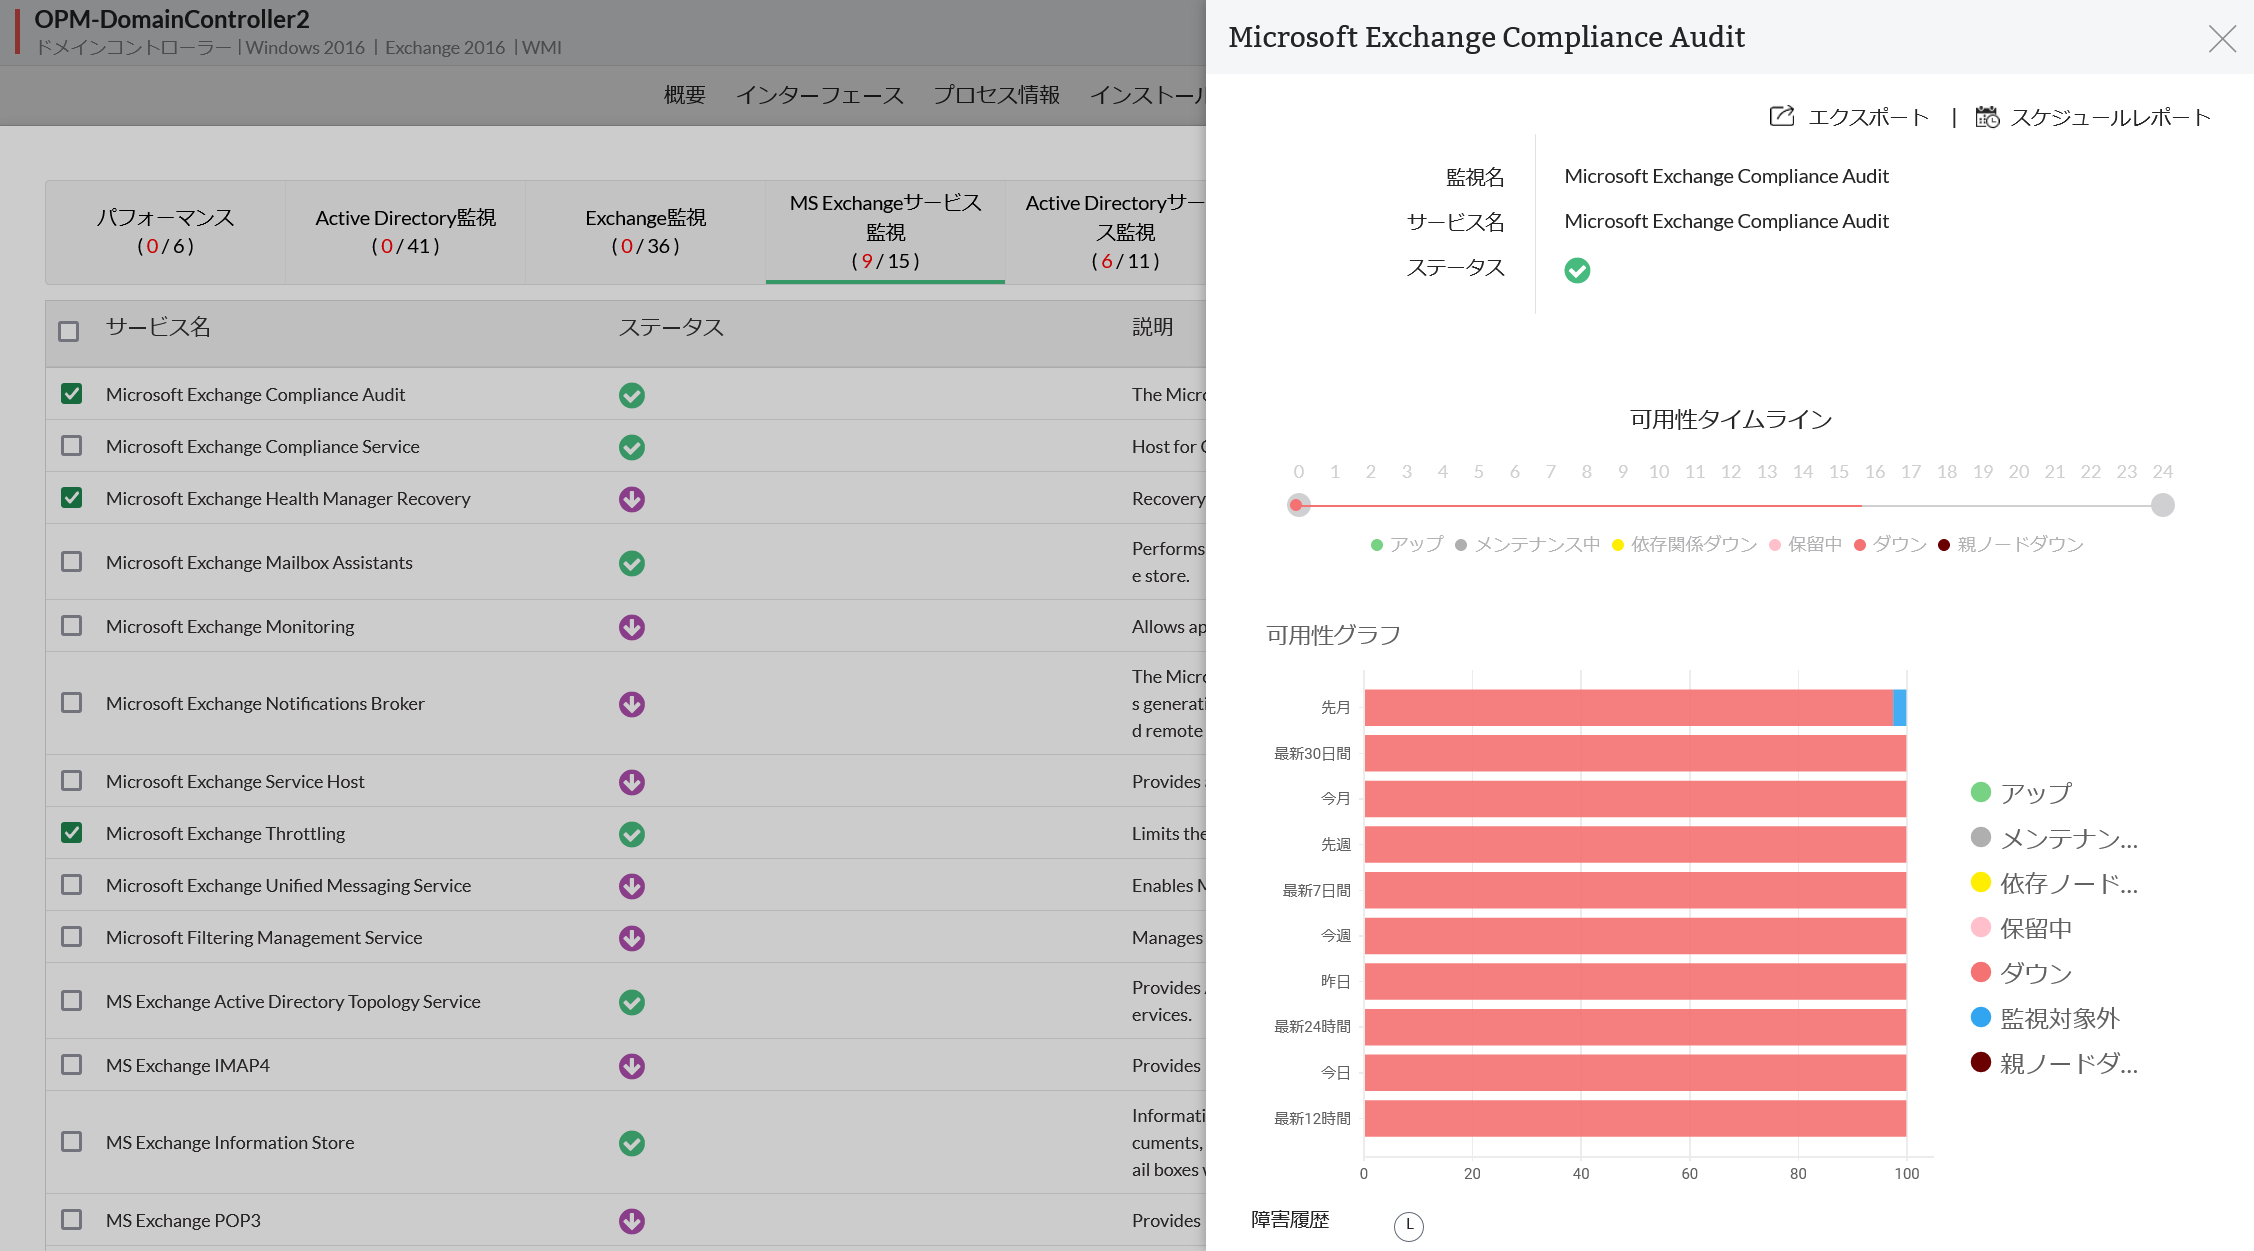Click the Export icon in detail panel
Screen dimensions: 2254x1251
1781,117
